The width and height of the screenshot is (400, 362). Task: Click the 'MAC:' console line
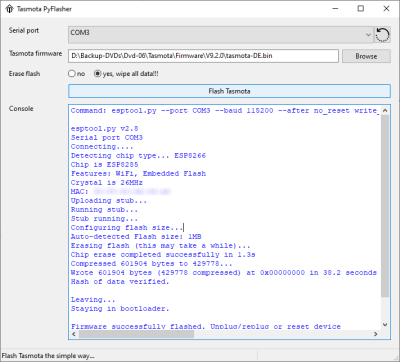[x=121, y=192]
